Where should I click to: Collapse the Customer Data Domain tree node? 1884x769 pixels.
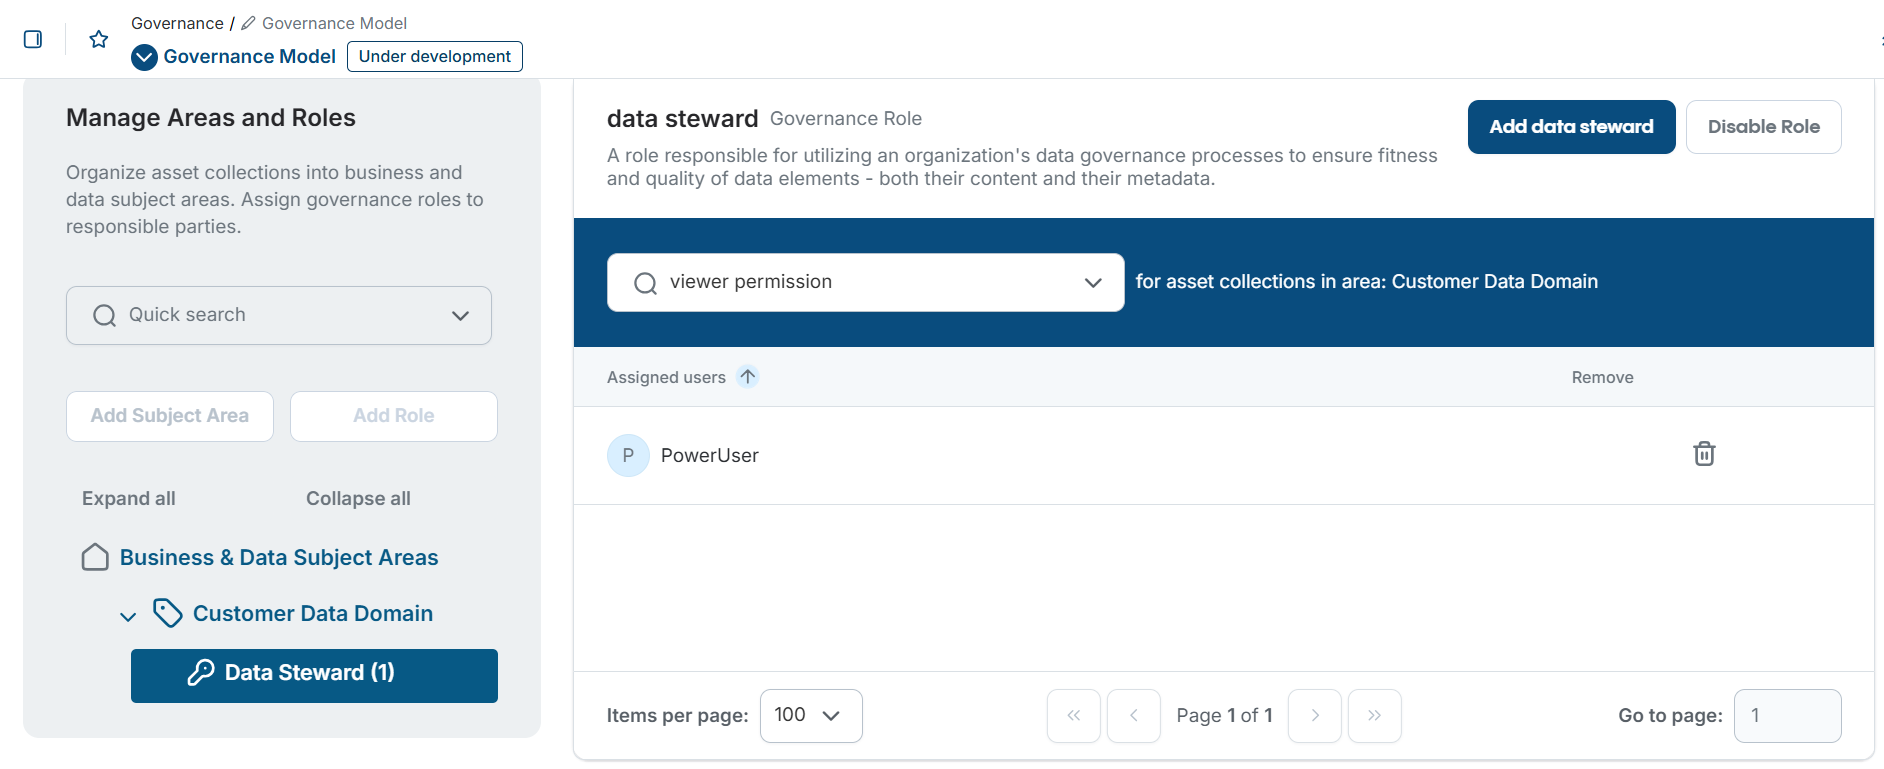coord(127,615)
